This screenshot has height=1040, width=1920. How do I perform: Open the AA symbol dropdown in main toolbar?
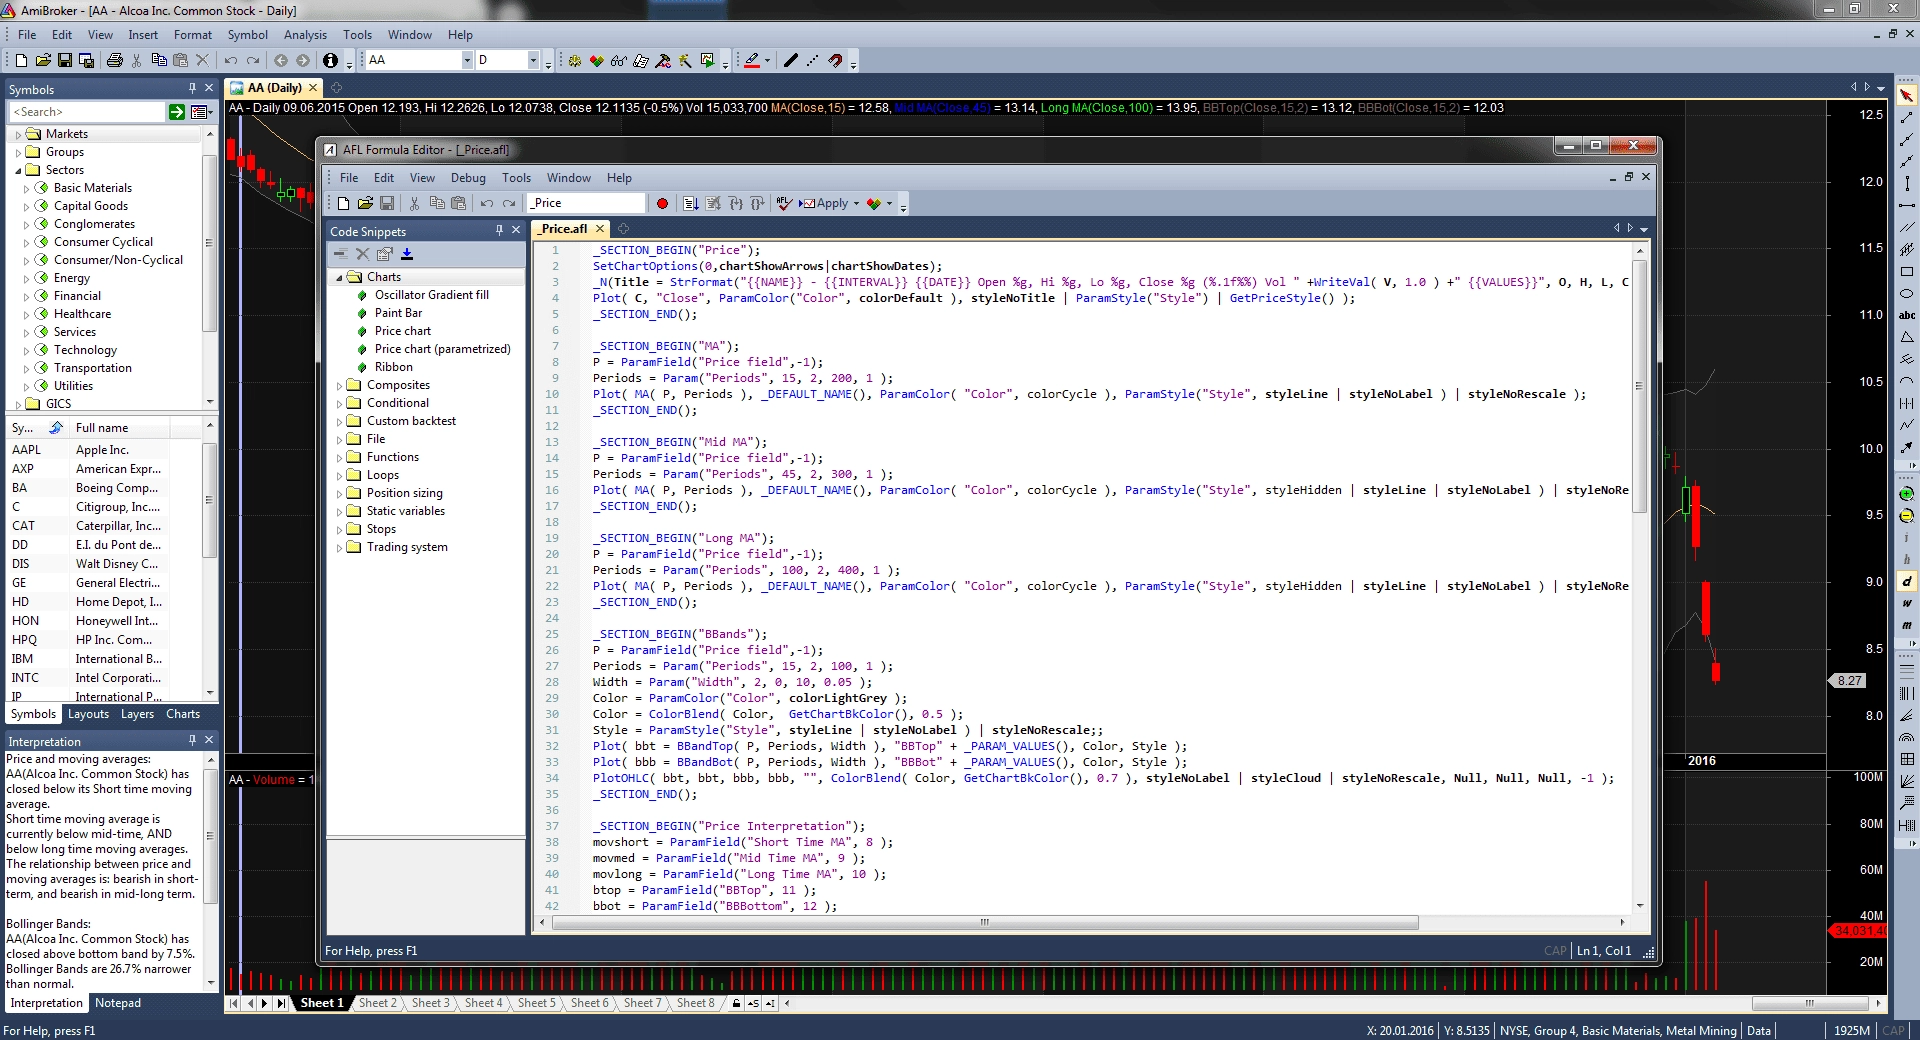click(467, 61)
